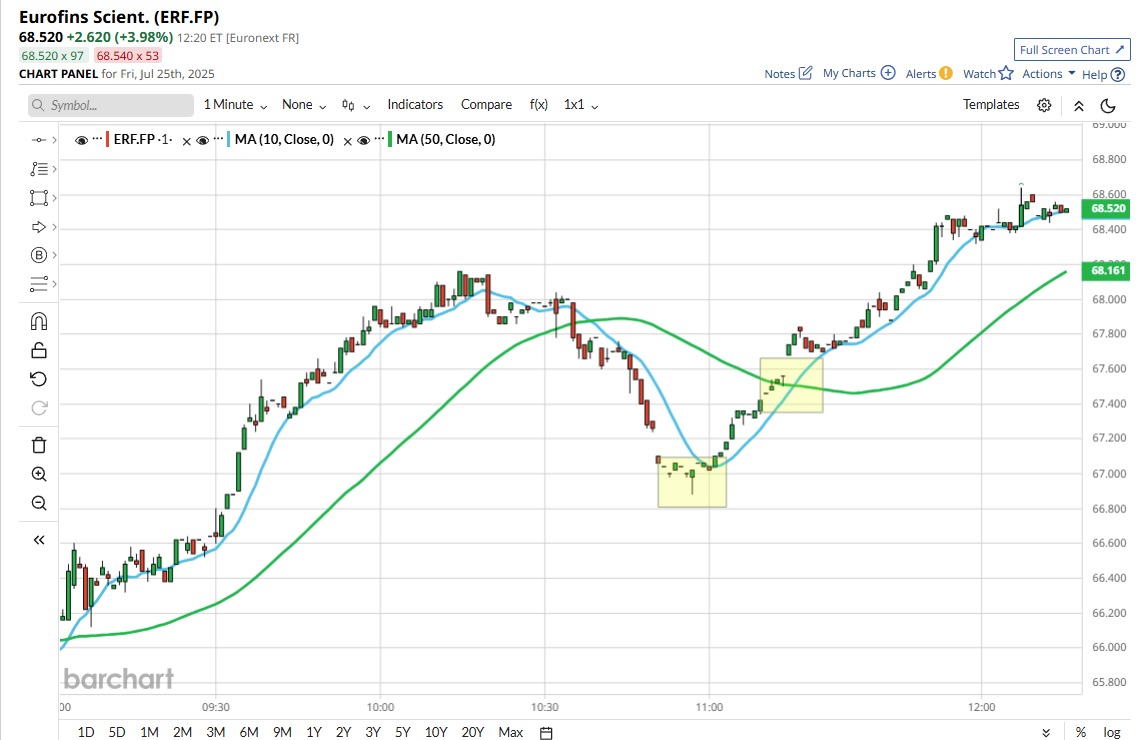
Task: Open the three-dot menu for ERF.FP
Action: click(97, 139)
